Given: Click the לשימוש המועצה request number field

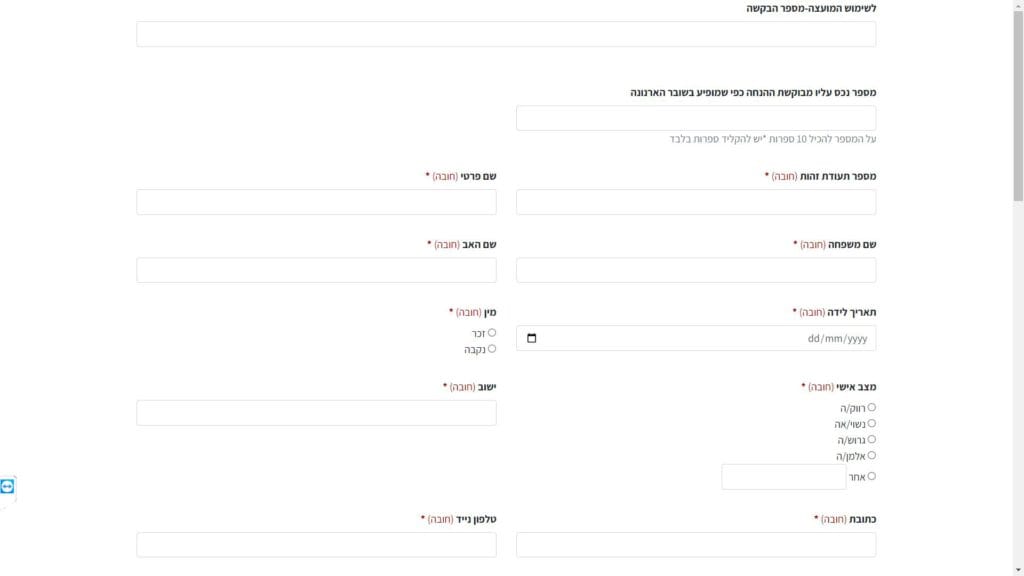Looking at the screenshot, I should tap(506, 34).
